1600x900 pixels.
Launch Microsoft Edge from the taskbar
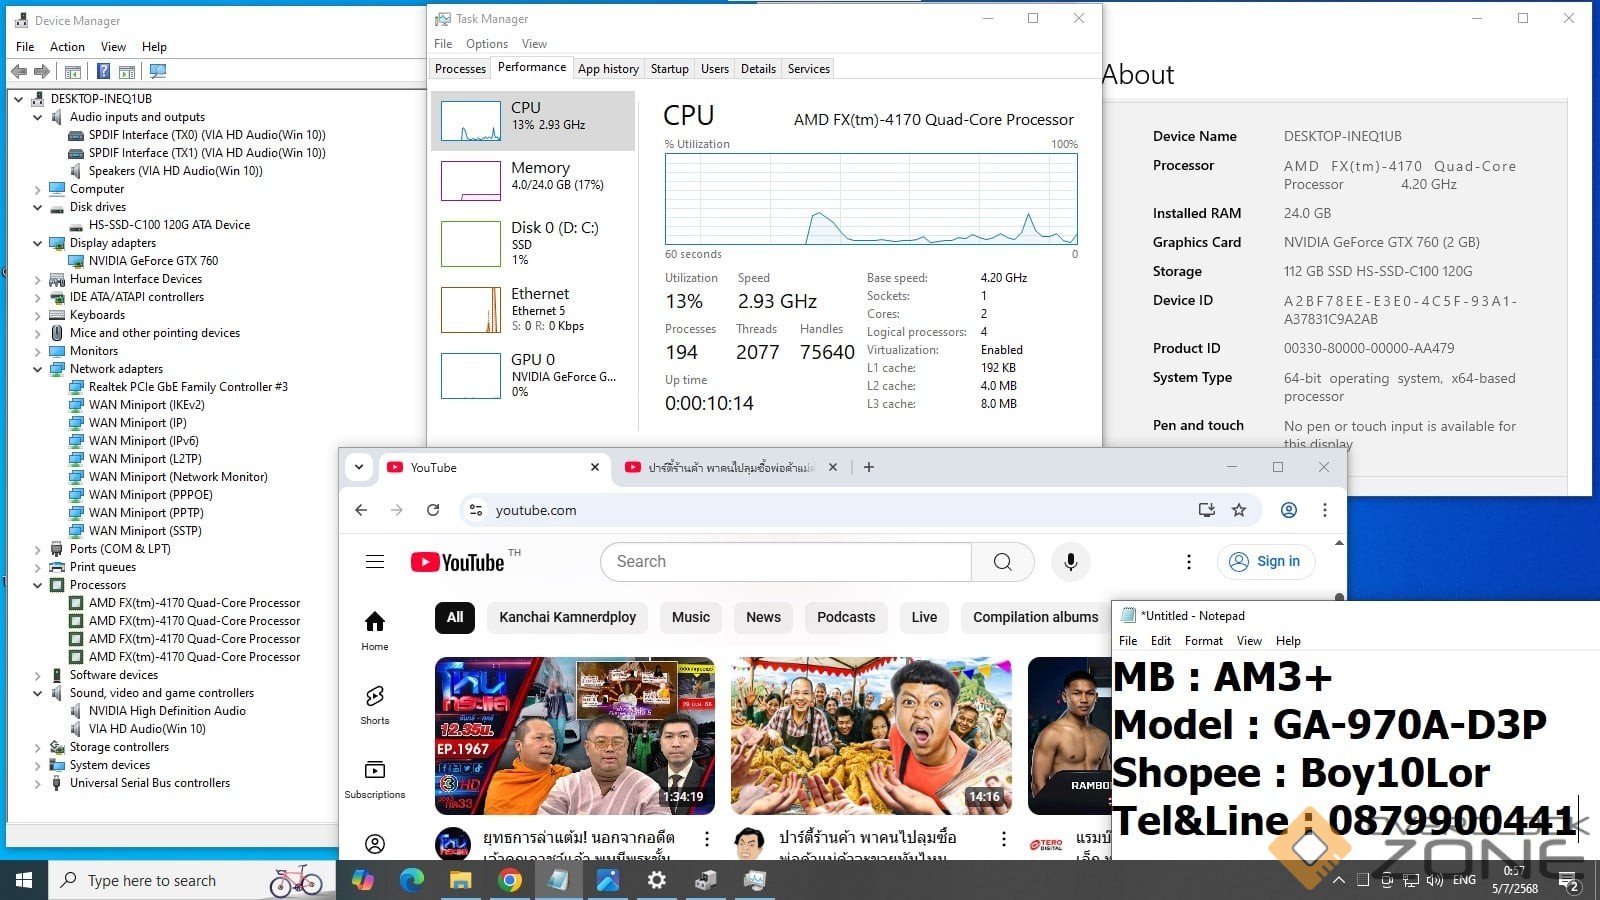click(411, 880)
